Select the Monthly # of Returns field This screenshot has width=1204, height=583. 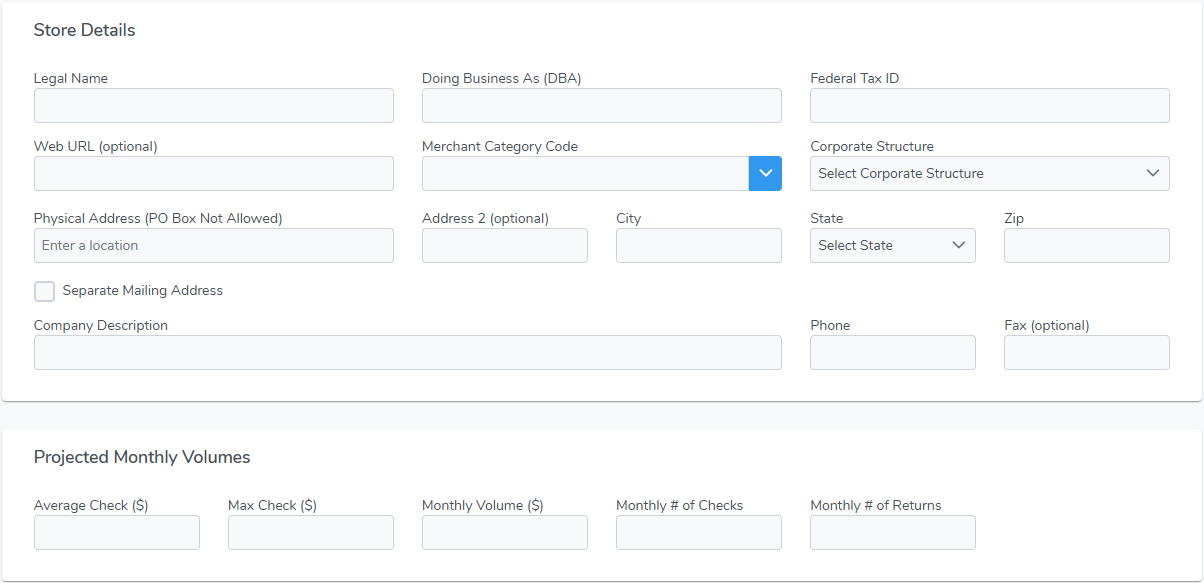tap(893, 532)
